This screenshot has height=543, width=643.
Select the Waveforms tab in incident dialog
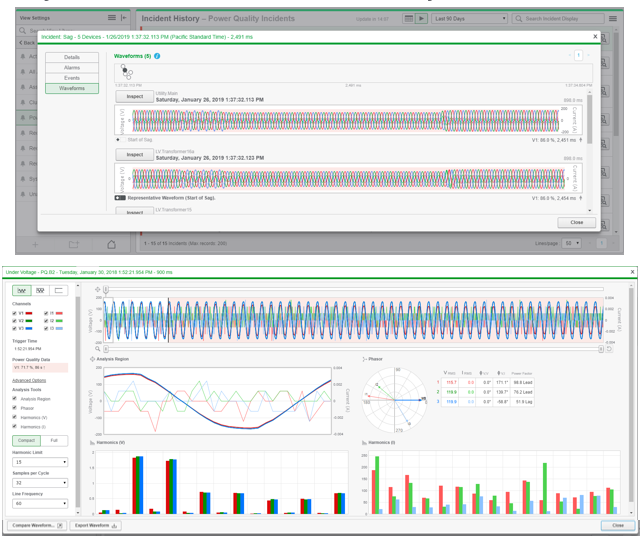pyautogui.click(x=72, y=88)
